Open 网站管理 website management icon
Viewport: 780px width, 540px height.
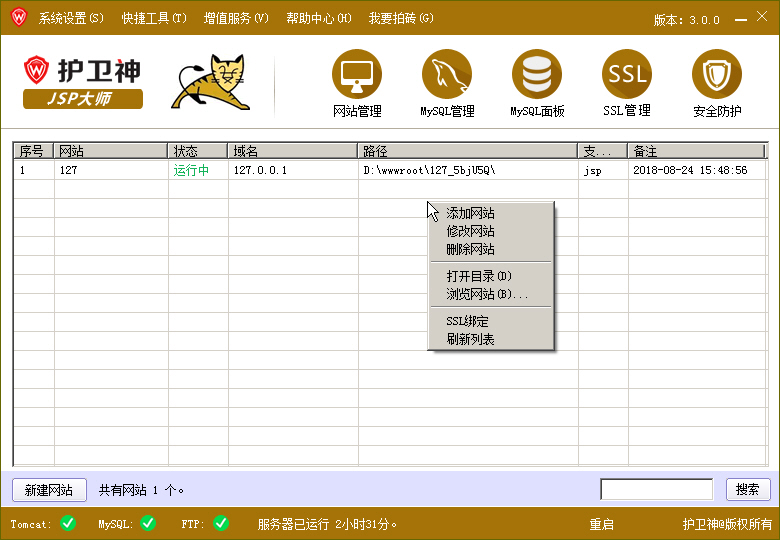(x=357, y=74)
